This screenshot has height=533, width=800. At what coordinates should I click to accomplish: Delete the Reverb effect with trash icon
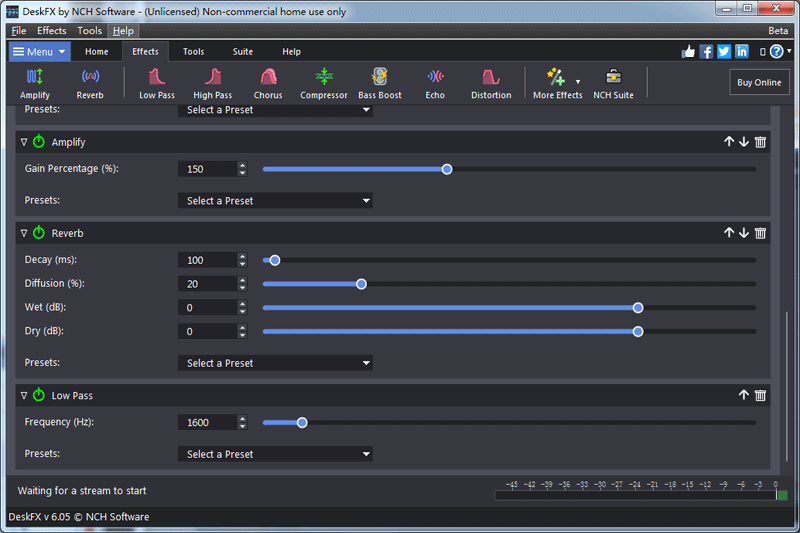[760, 233]
